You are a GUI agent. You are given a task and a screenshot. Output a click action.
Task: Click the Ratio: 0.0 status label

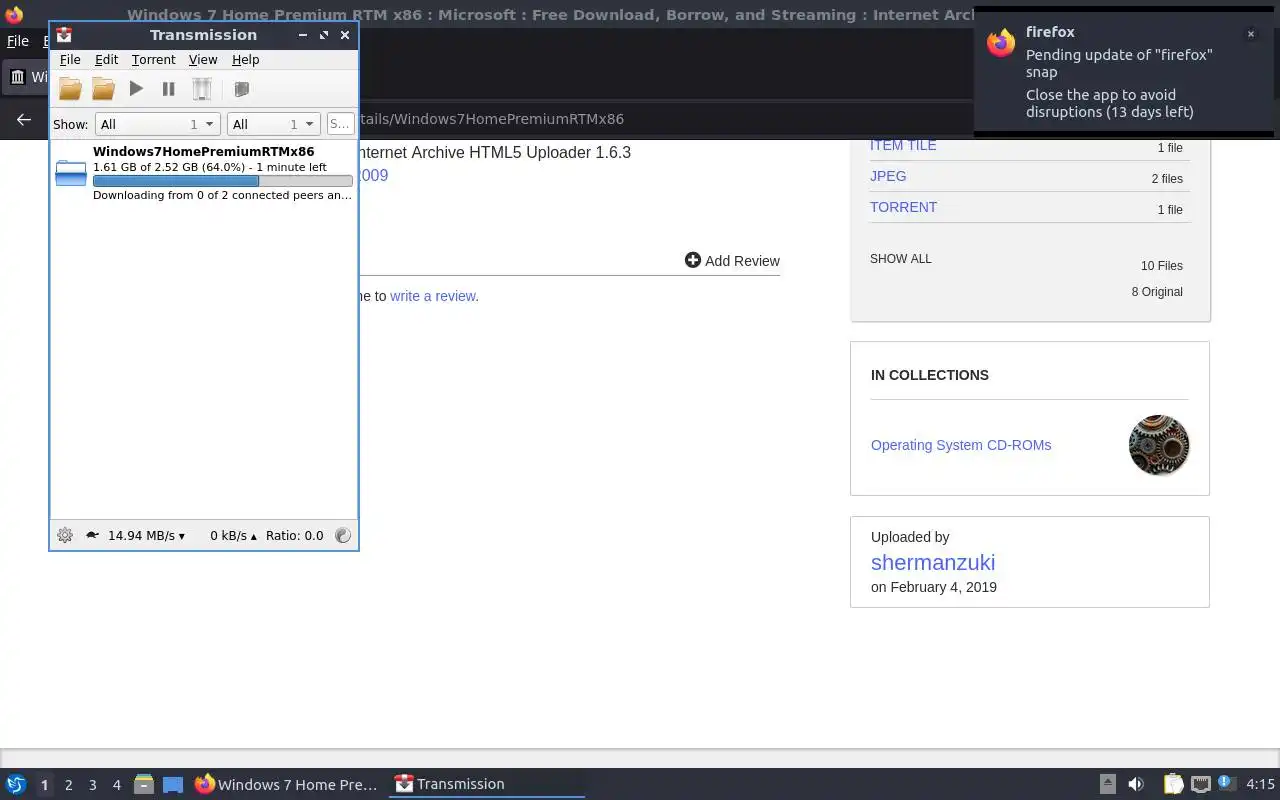click(294, 535)
